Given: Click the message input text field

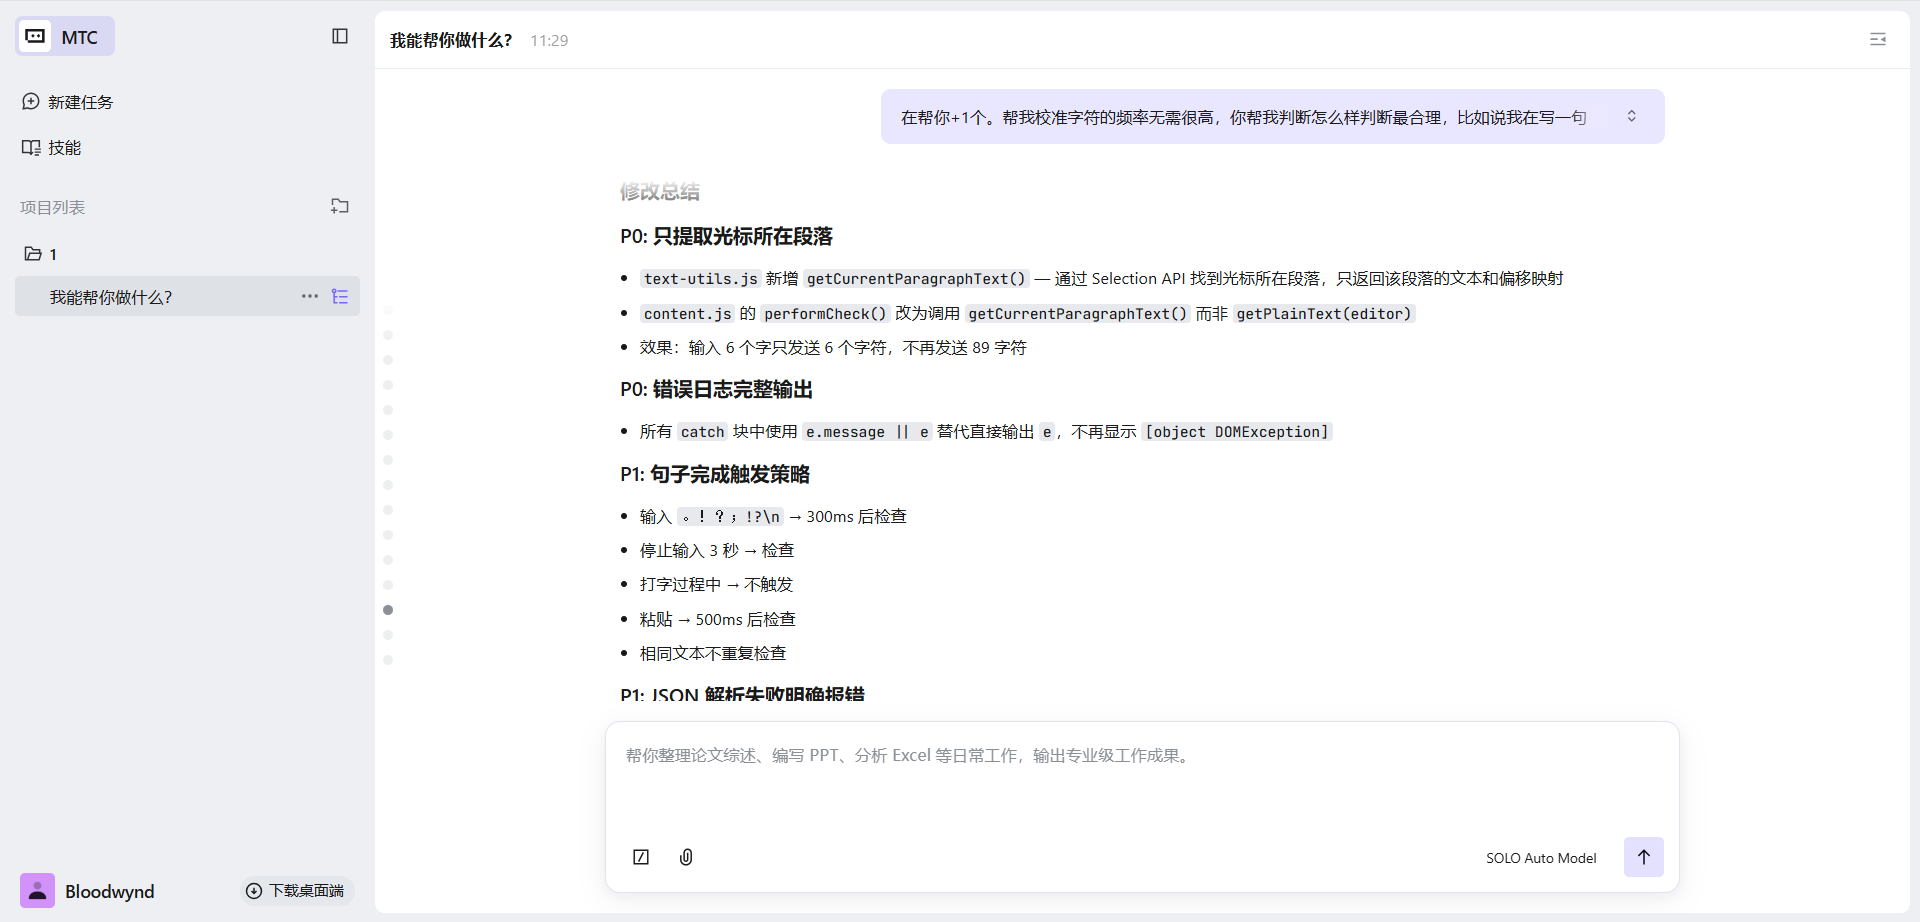Looking at the screenshot, I should 1140,780.
